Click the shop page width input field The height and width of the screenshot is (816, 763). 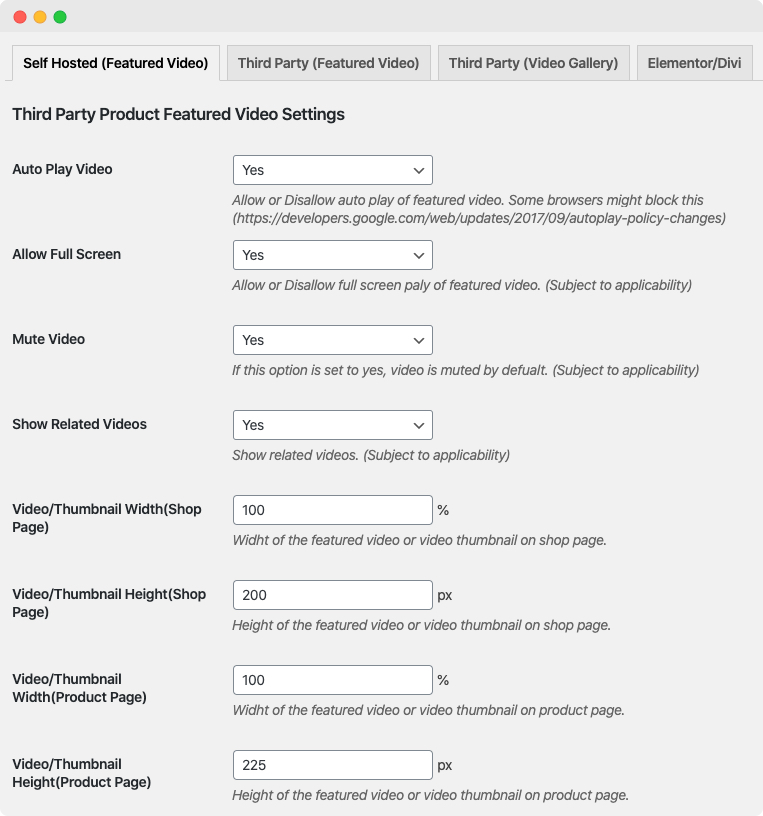333,510
